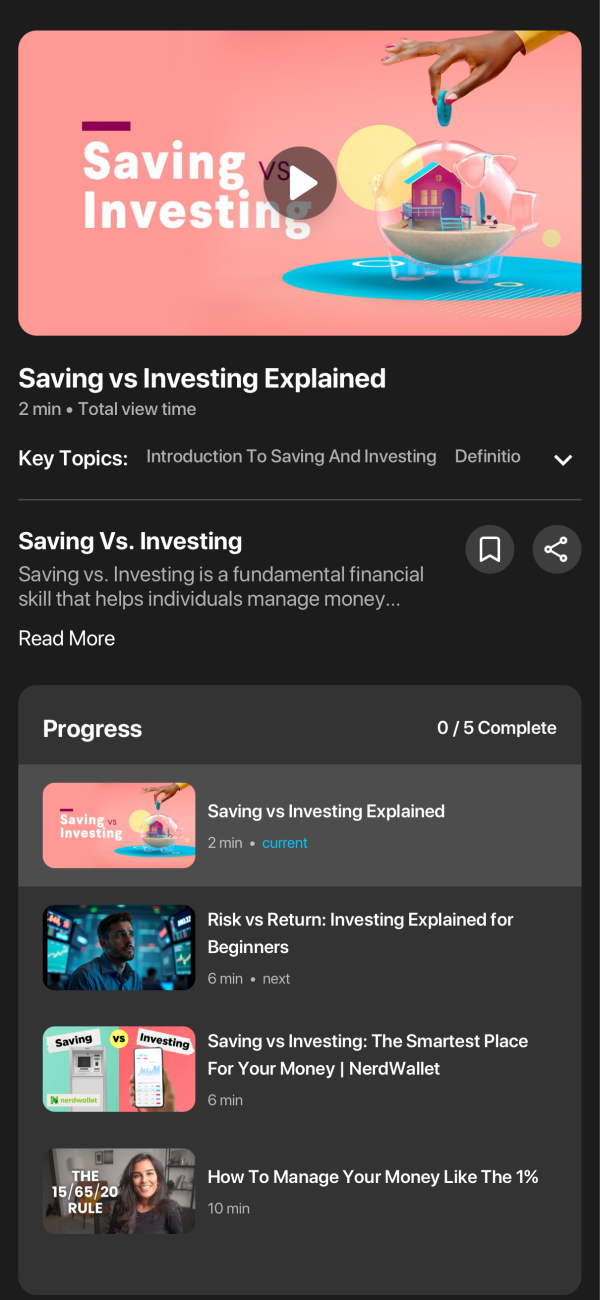Open the Risk vs Return video thumbnail
Screen dimensions: 600x1300
click(119, 947)
